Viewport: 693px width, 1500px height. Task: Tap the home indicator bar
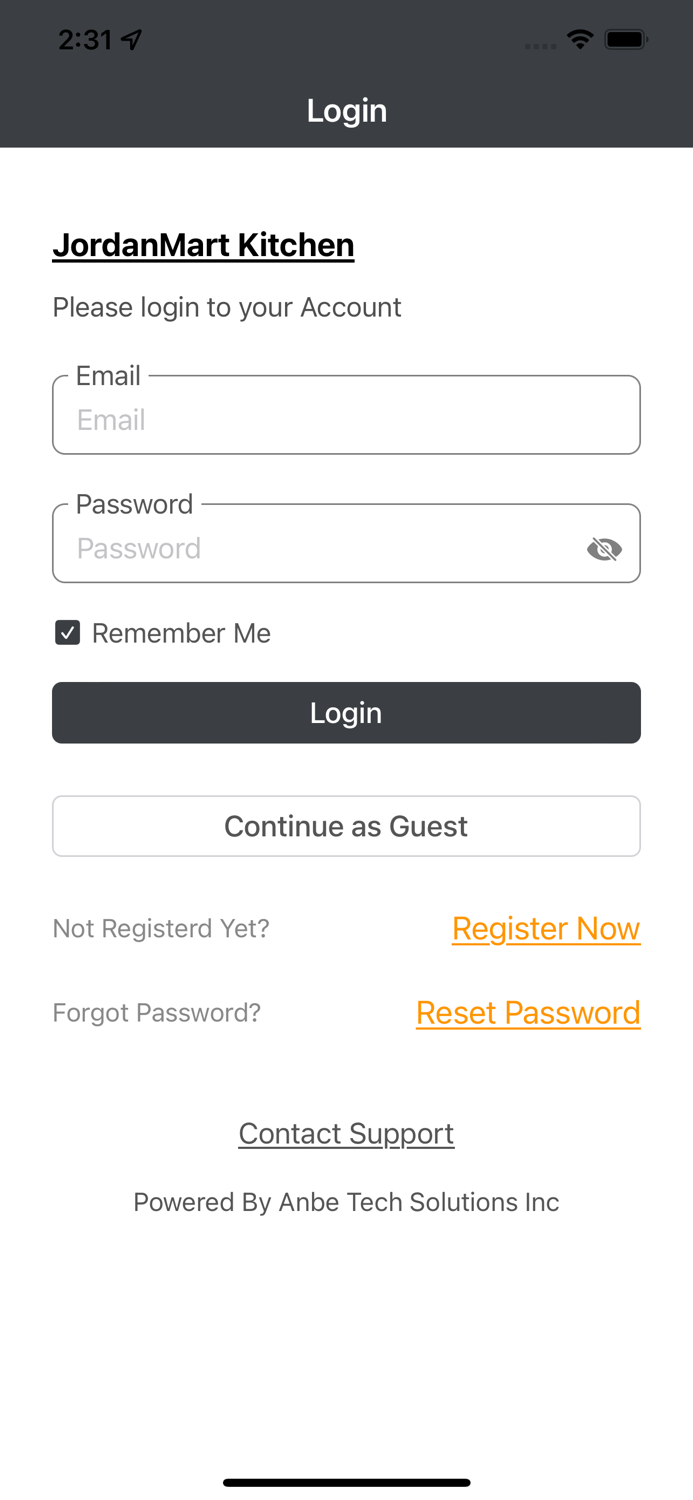point(346,1482)
